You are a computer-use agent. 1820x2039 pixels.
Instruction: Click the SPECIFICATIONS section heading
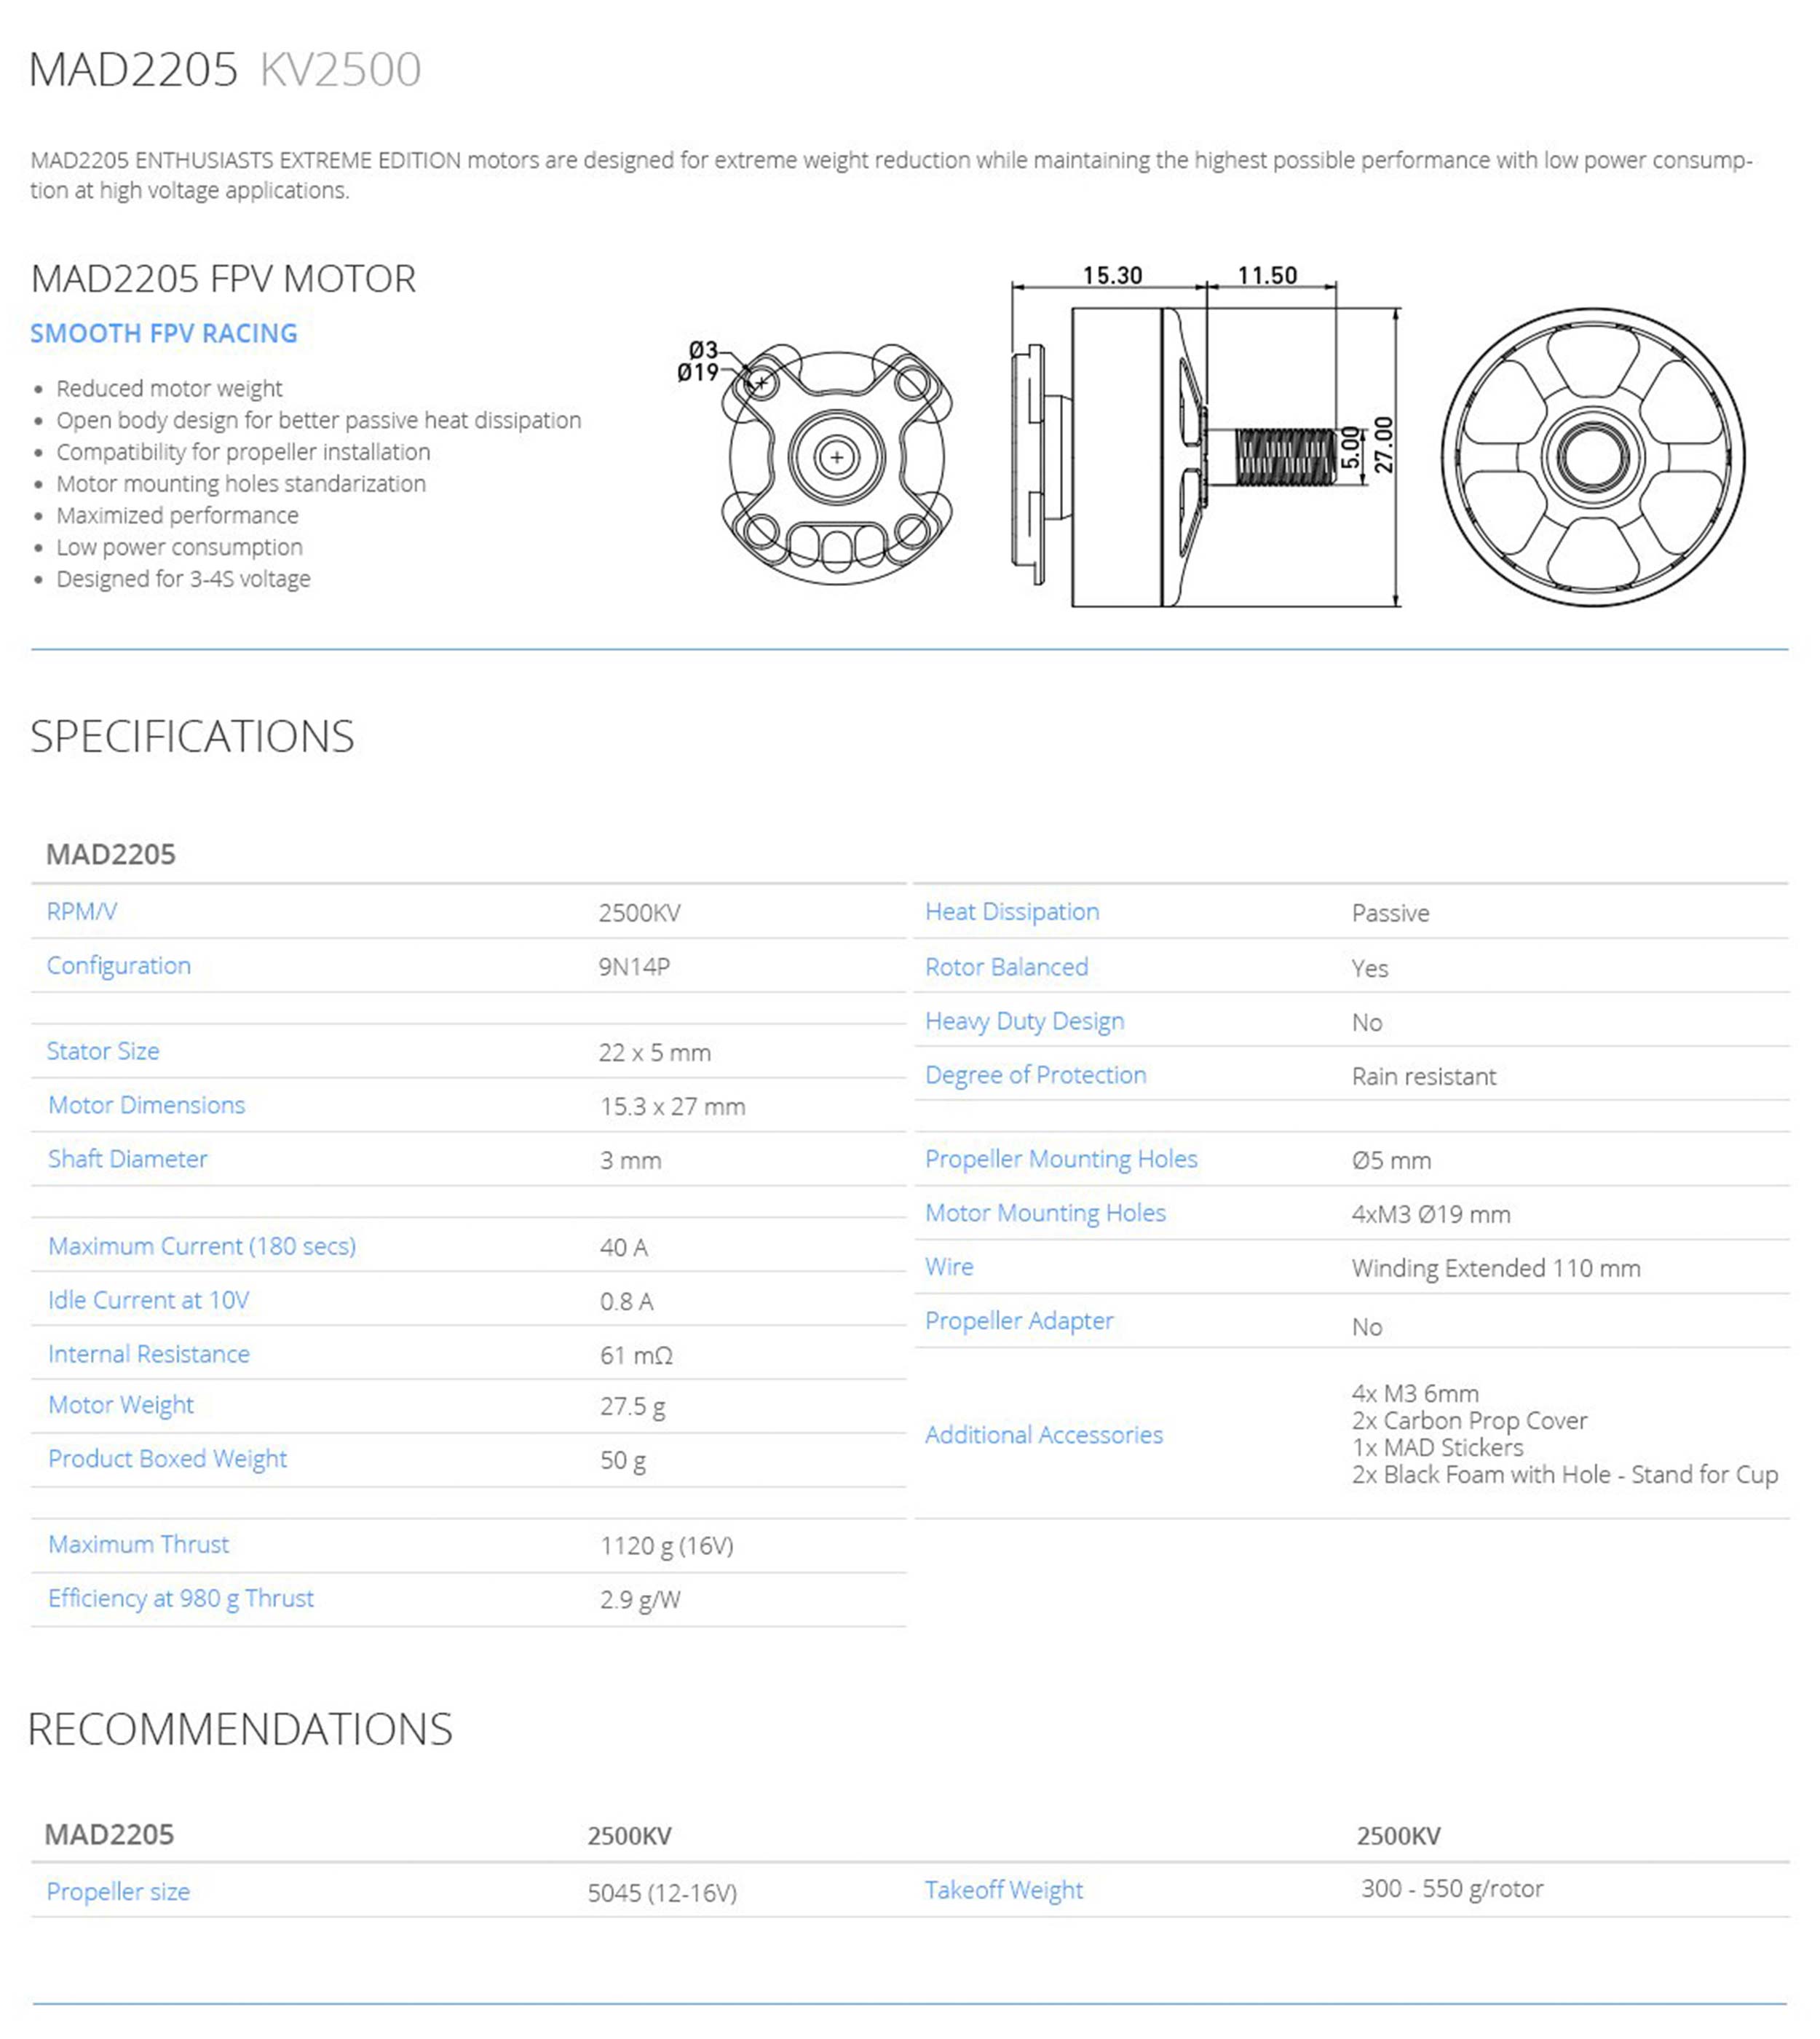(192, 737)
